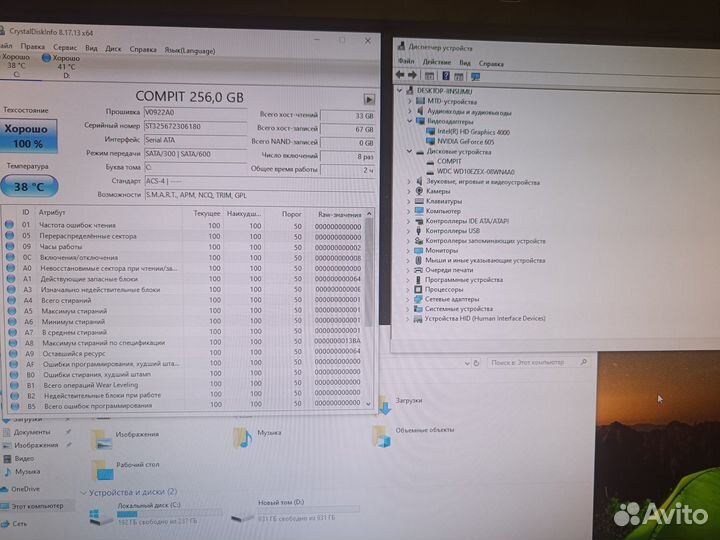This screenshot has height=540, width=720.
Task: Click the Properties toolbar icon in Device Manager
Action: (429, 76)
